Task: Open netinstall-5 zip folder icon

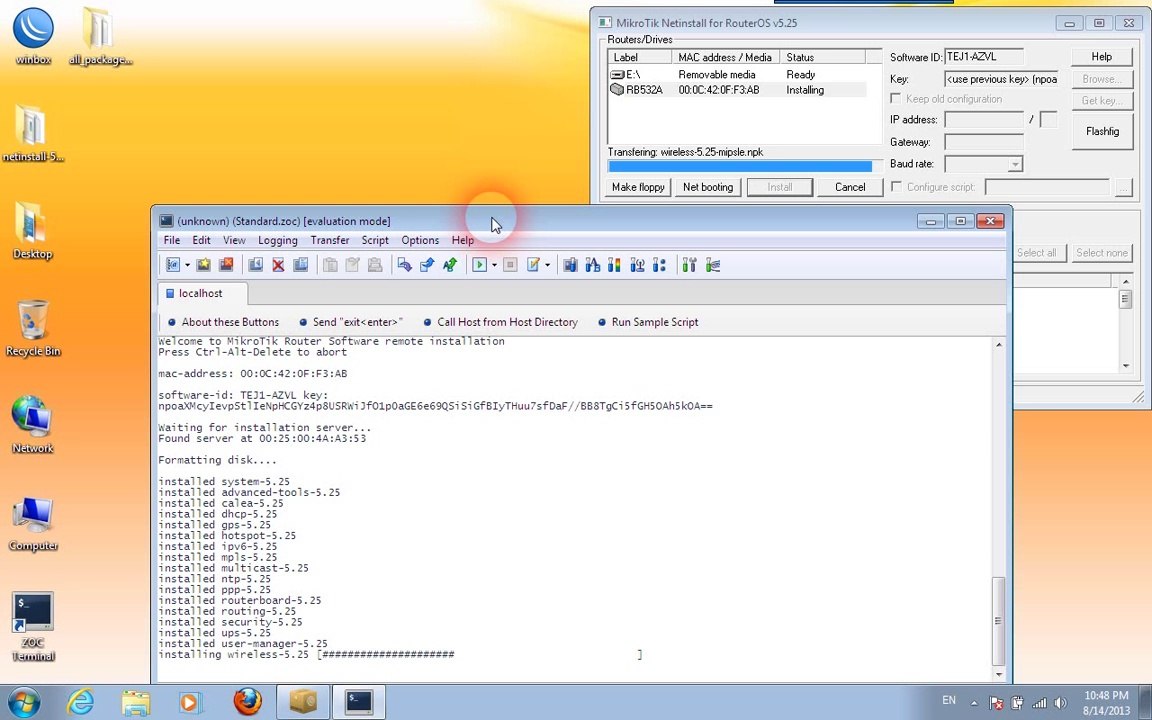Action: [33, 134]
